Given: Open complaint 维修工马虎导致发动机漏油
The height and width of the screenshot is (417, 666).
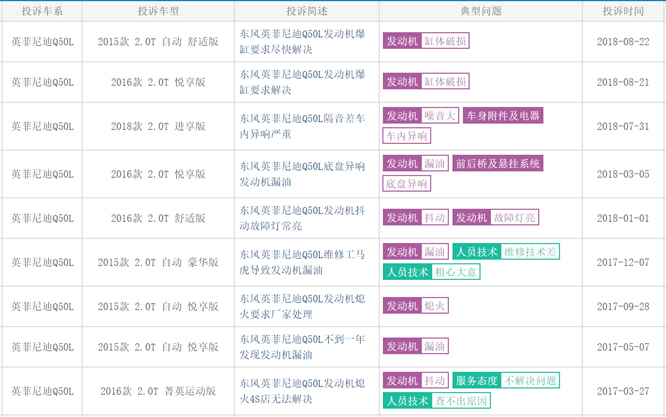Looking at the screenshot, I should tap(302, 262).
